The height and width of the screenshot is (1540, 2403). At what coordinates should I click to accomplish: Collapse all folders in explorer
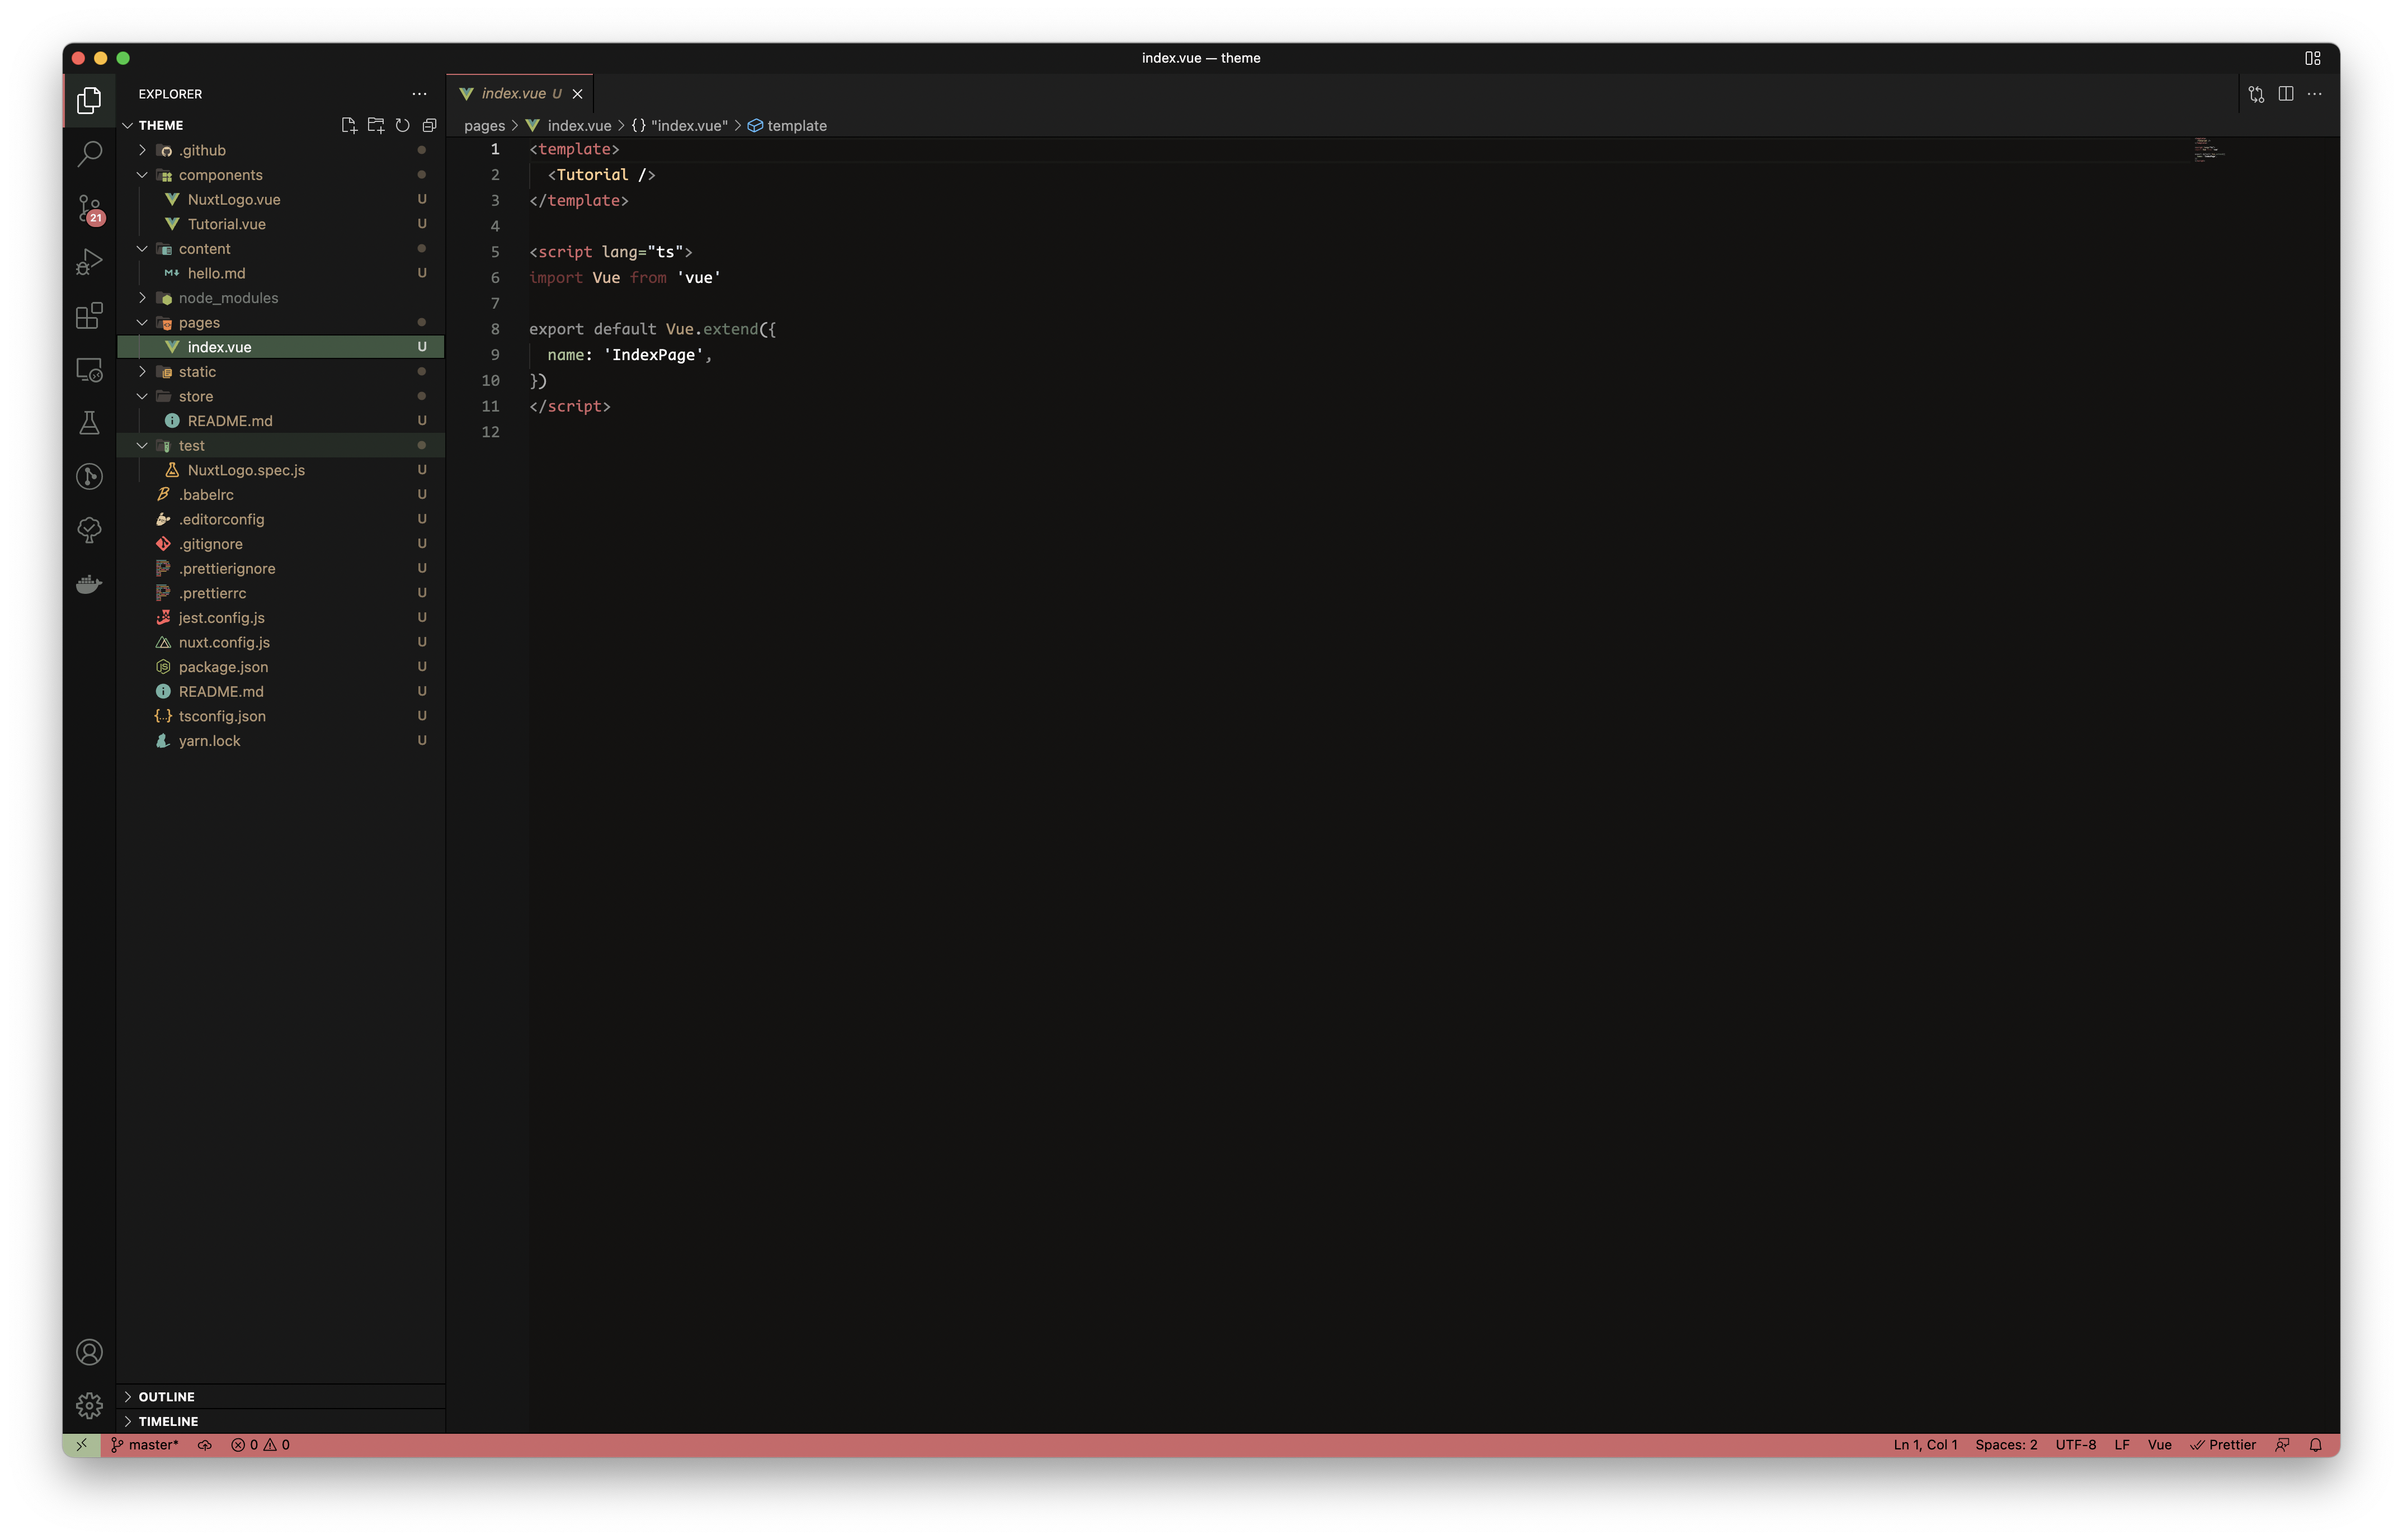[429, 125]
